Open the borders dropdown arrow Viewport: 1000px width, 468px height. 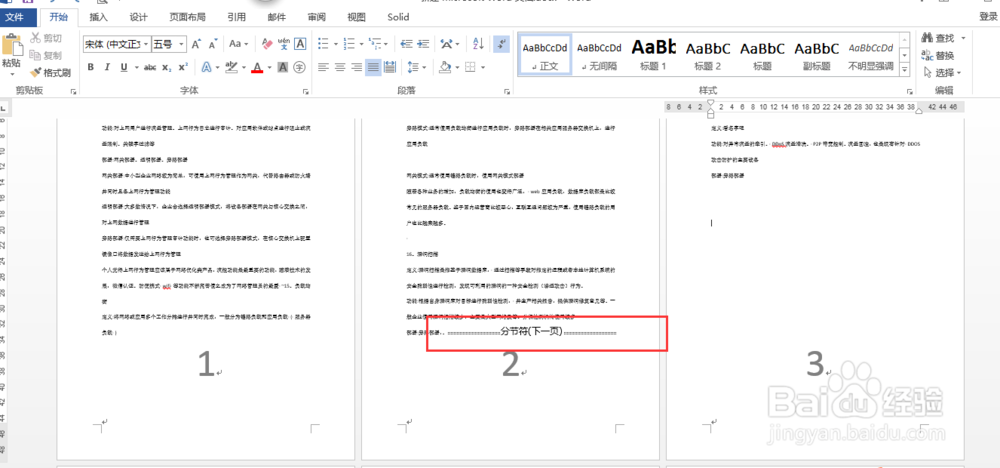(x=482, y=67)
